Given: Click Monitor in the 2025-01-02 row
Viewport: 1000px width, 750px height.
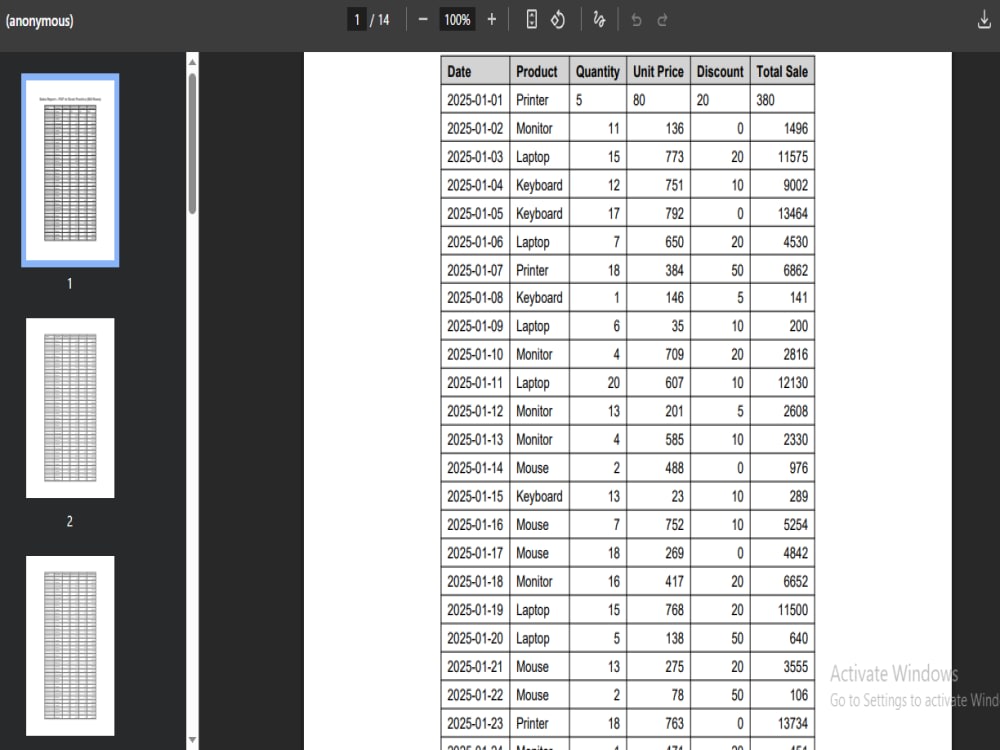Looking at the screenshot, I should tap(540, 128).
